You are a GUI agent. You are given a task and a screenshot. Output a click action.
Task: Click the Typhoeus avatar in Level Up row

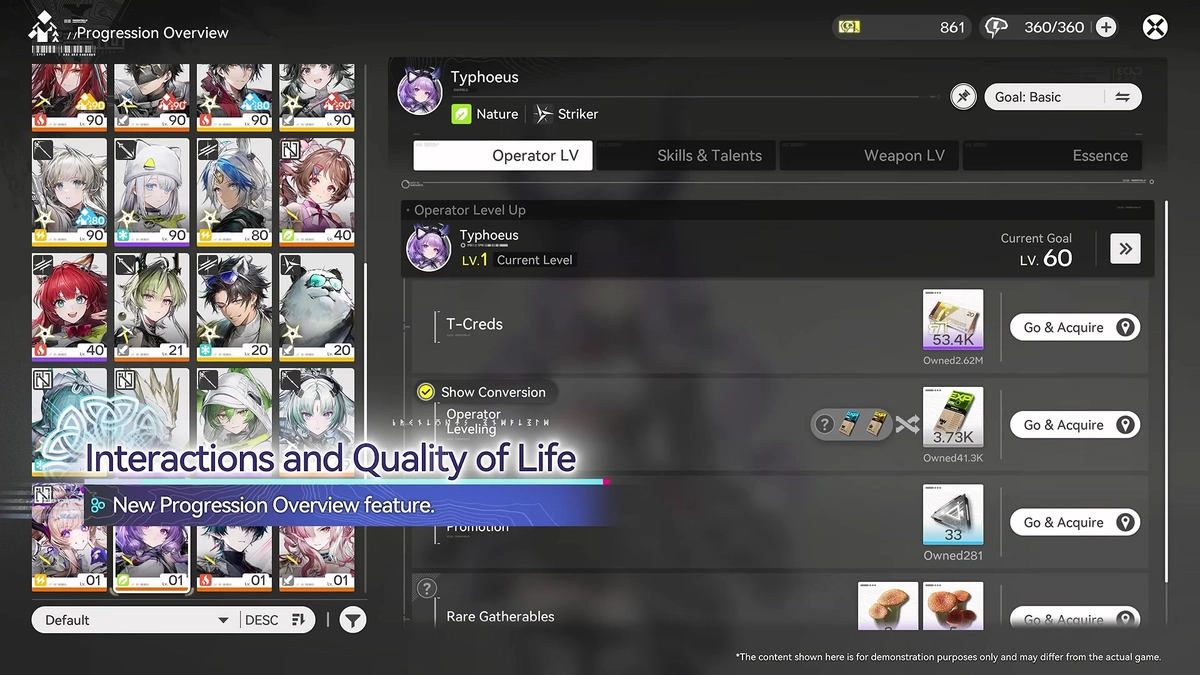(428, 248)
